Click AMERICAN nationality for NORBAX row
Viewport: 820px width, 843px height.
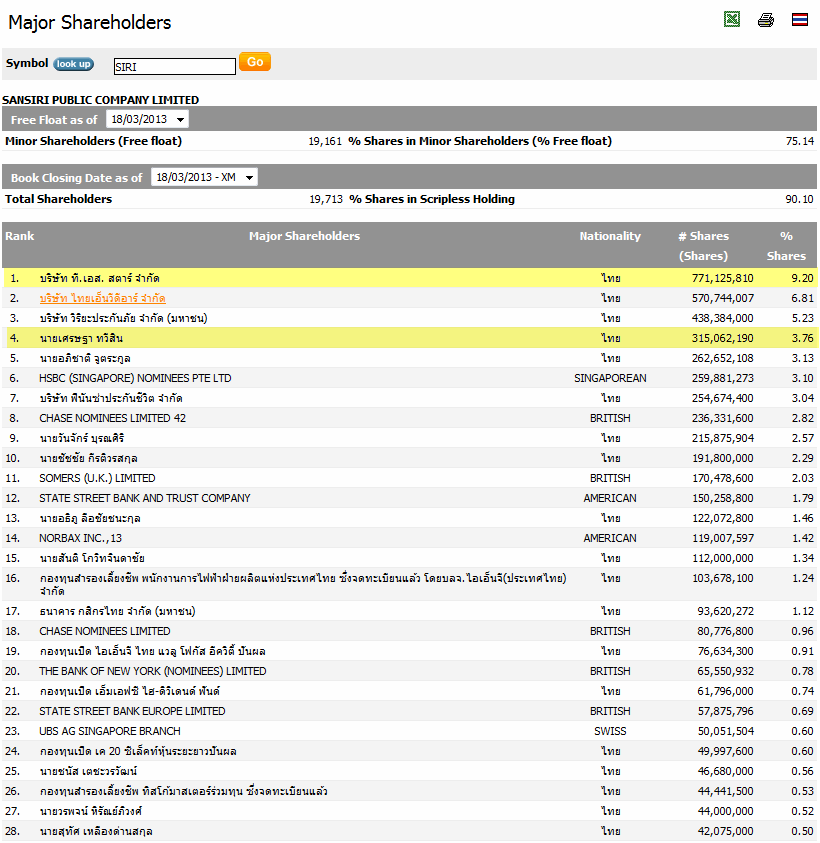click(x=610, y=538)
